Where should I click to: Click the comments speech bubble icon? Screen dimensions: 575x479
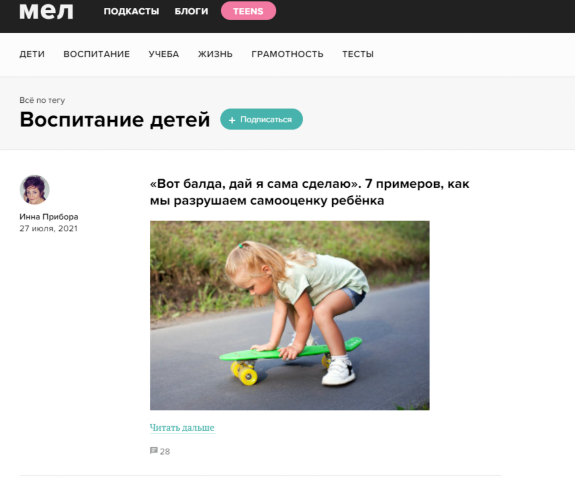pos(154,450)
